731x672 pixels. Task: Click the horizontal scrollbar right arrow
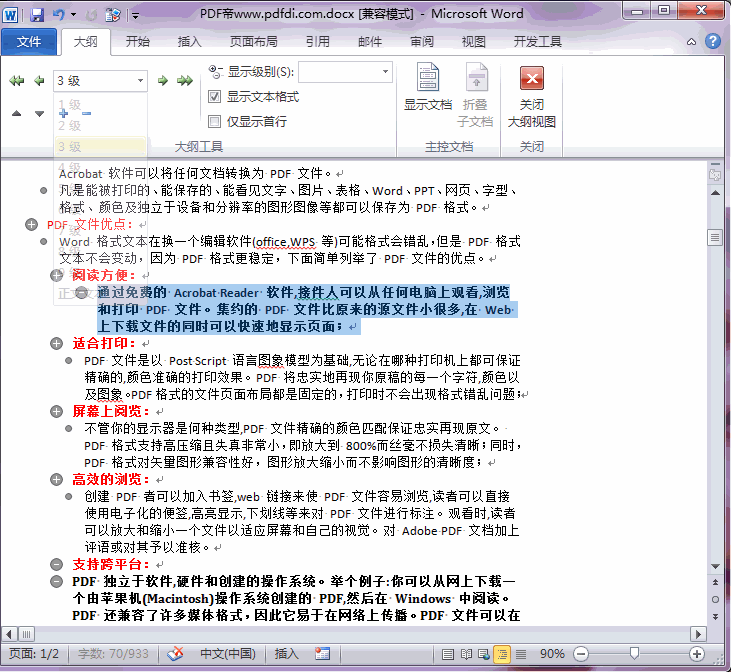698,634
